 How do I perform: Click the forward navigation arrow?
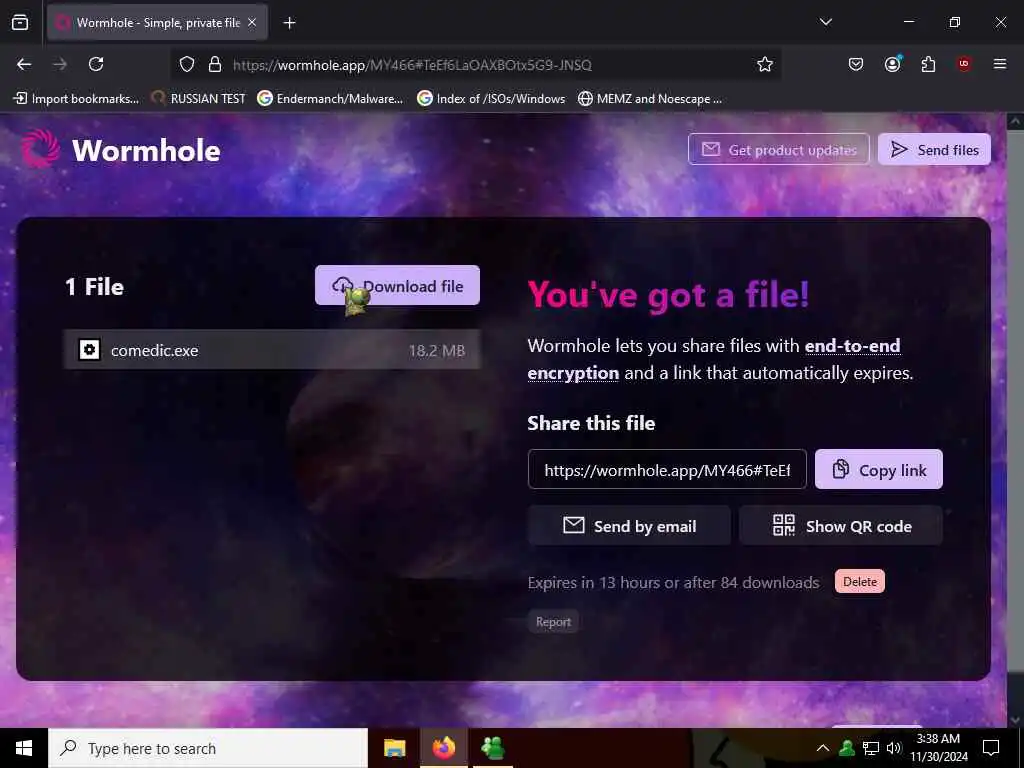click(60, 64)
